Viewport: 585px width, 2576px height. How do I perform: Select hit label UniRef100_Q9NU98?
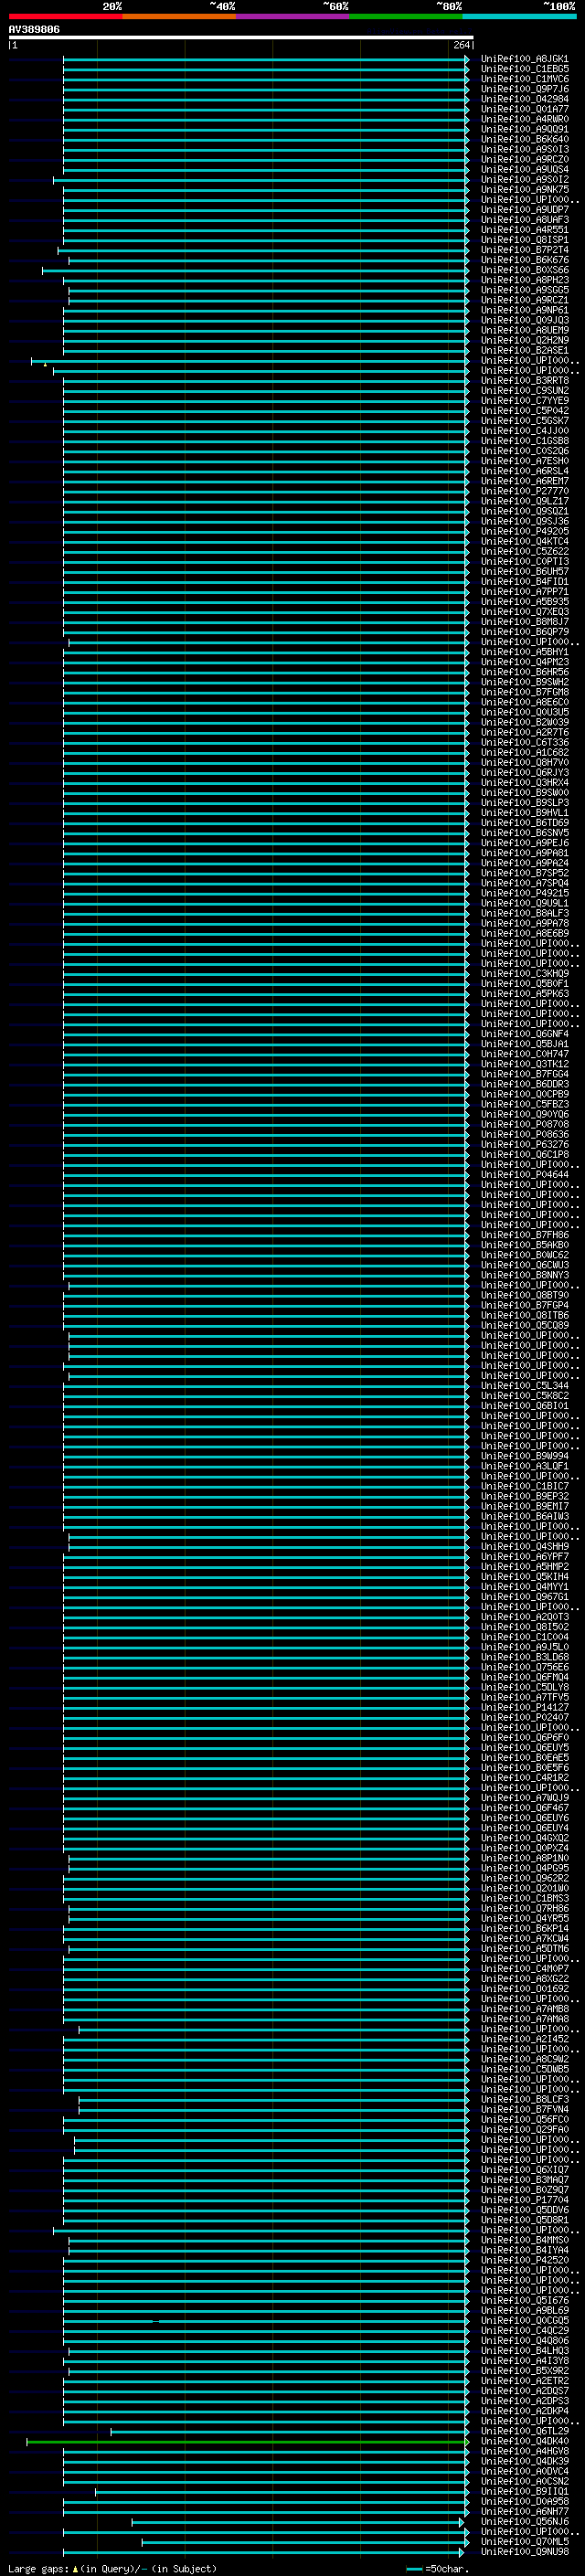[x=524, y=2552]
